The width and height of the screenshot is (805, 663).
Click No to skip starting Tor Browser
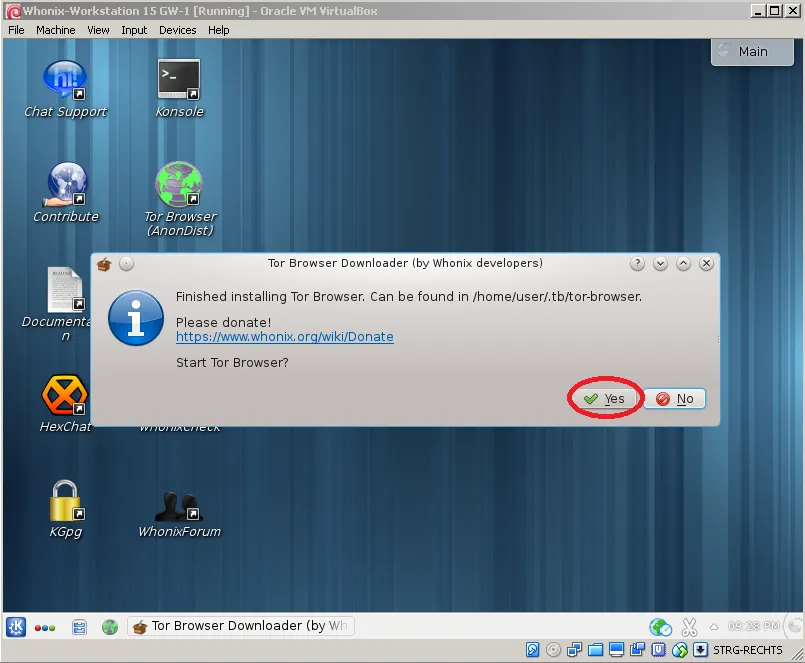(x=674, y=399)
